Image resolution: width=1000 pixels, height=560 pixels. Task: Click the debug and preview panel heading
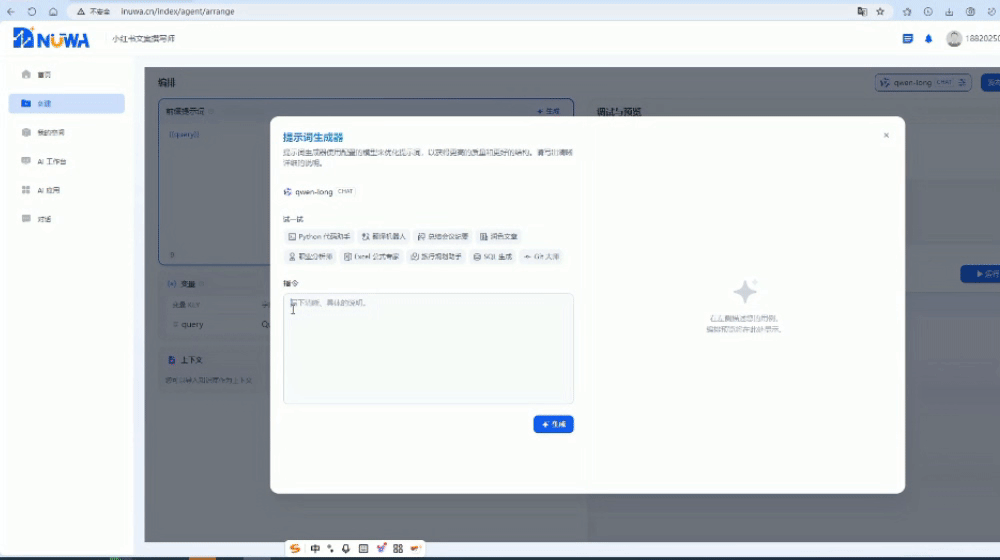pos(619,112)
